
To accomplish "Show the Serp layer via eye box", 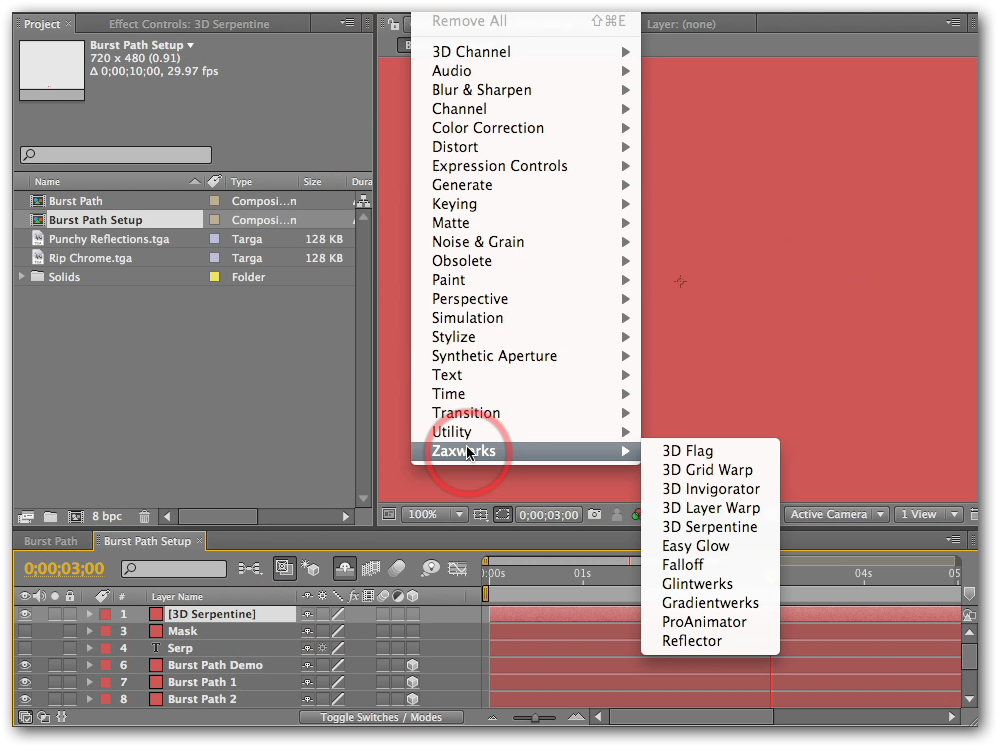I will click(25, 648).
